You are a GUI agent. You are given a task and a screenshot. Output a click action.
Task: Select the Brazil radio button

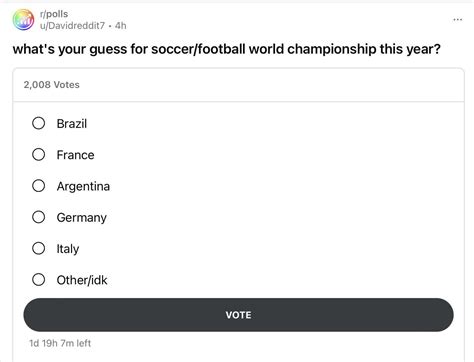pos(39,123)
